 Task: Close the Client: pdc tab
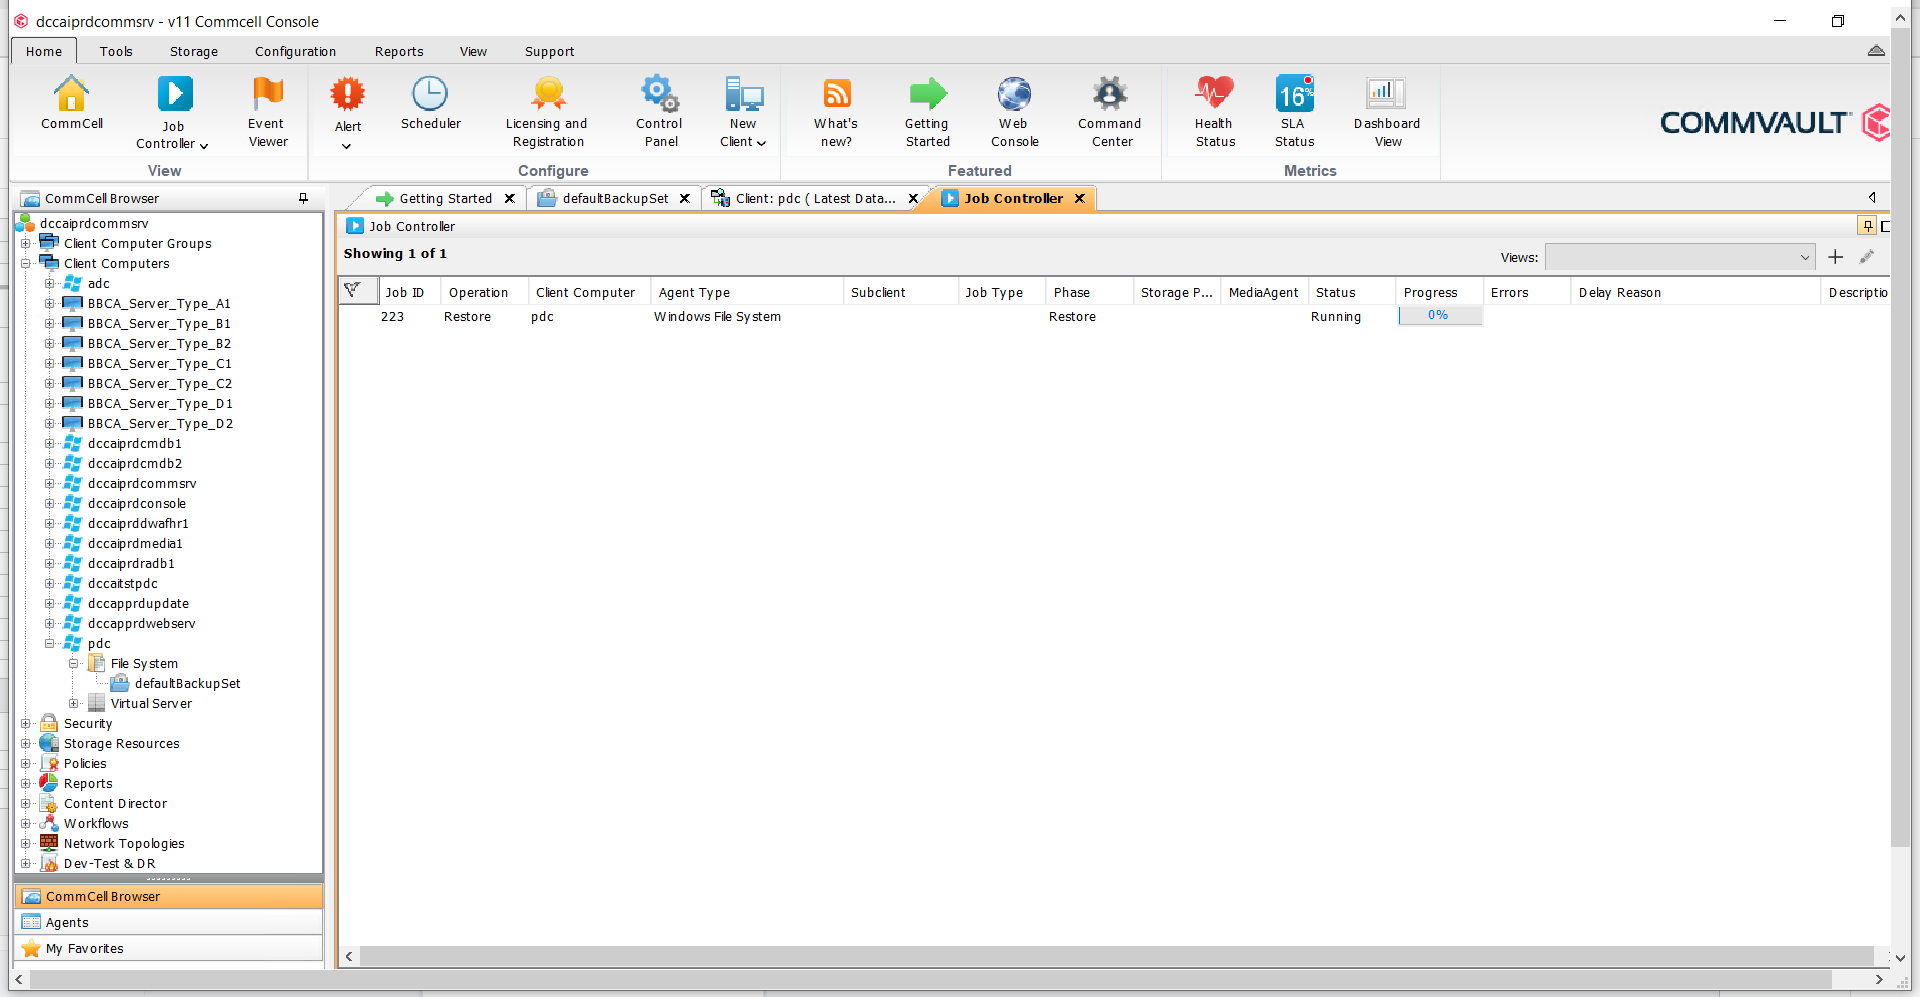913,198
